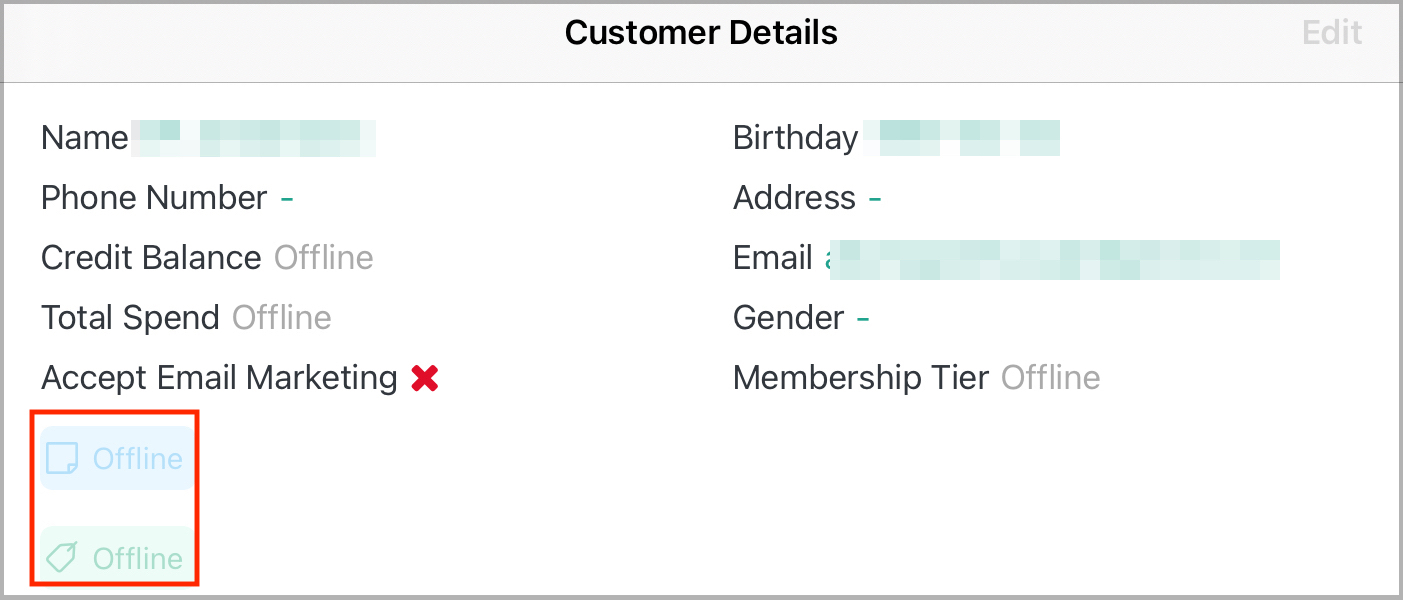Click the Membership Tier label
1403x600 pixels.
[x=861, y=378]
